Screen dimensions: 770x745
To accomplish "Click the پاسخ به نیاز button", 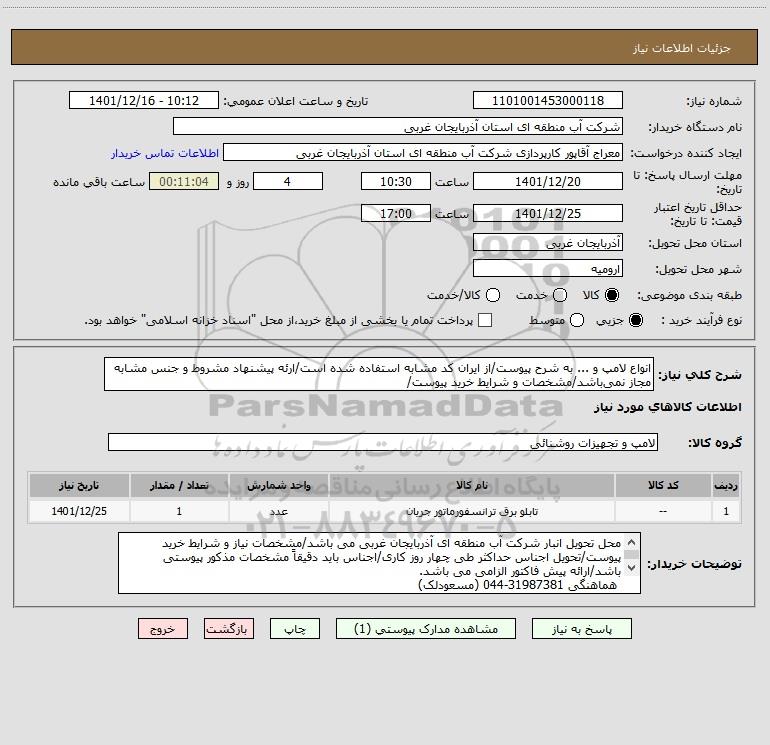I will tap(581, 629).
